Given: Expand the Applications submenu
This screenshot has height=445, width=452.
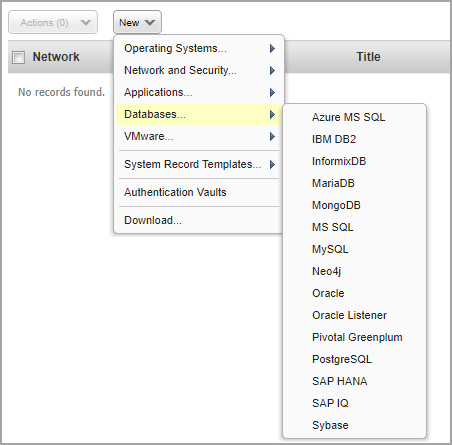Looking at the screenshot, I should 199,92.
